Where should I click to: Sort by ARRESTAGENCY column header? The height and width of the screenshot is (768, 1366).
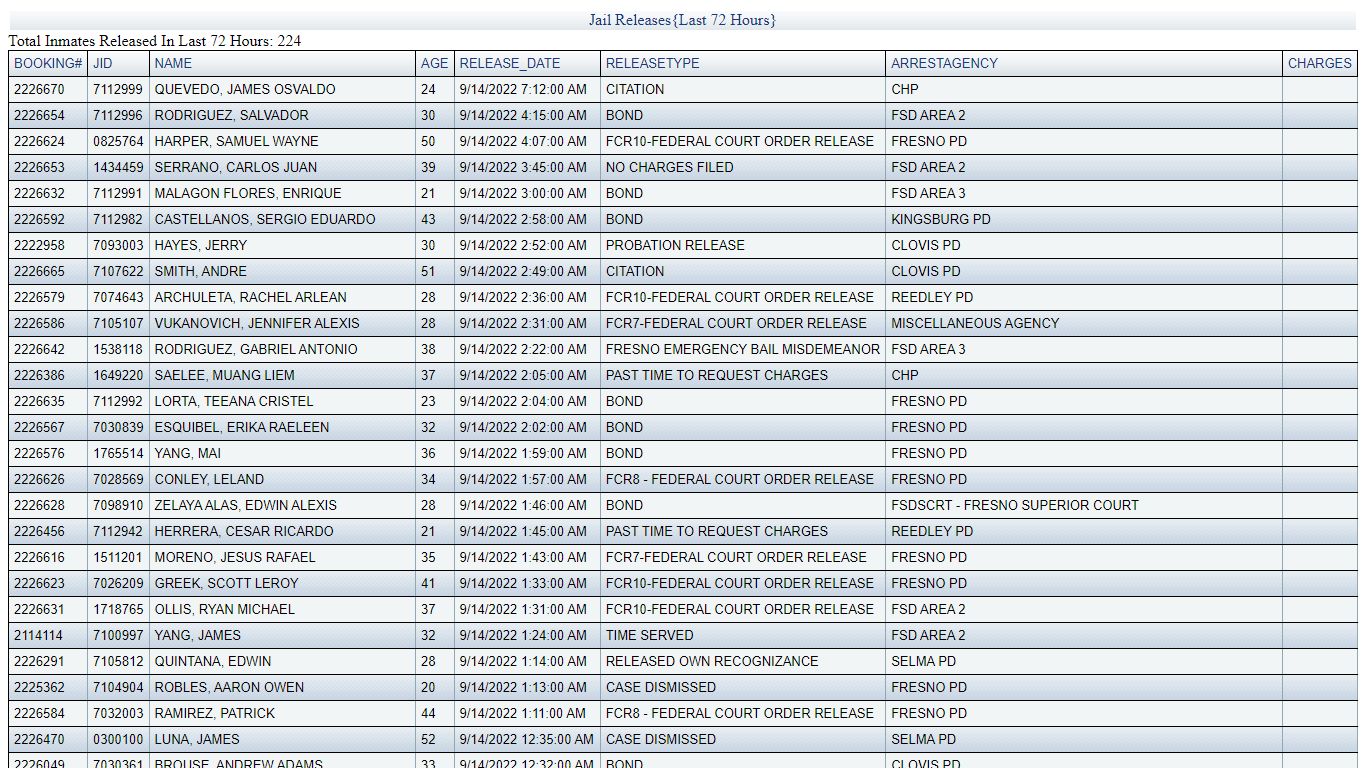coord(944,63)
